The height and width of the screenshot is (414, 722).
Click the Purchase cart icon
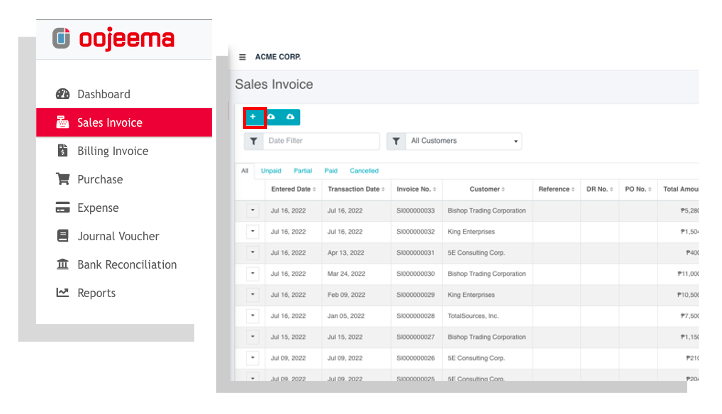pyautogui.click(x=63, y=179)
